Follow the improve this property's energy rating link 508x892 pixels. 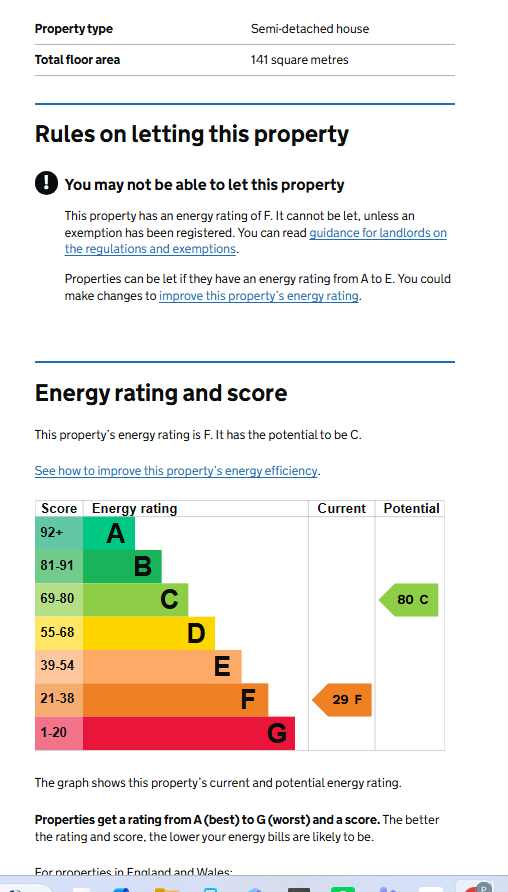(x=259, y=296)
